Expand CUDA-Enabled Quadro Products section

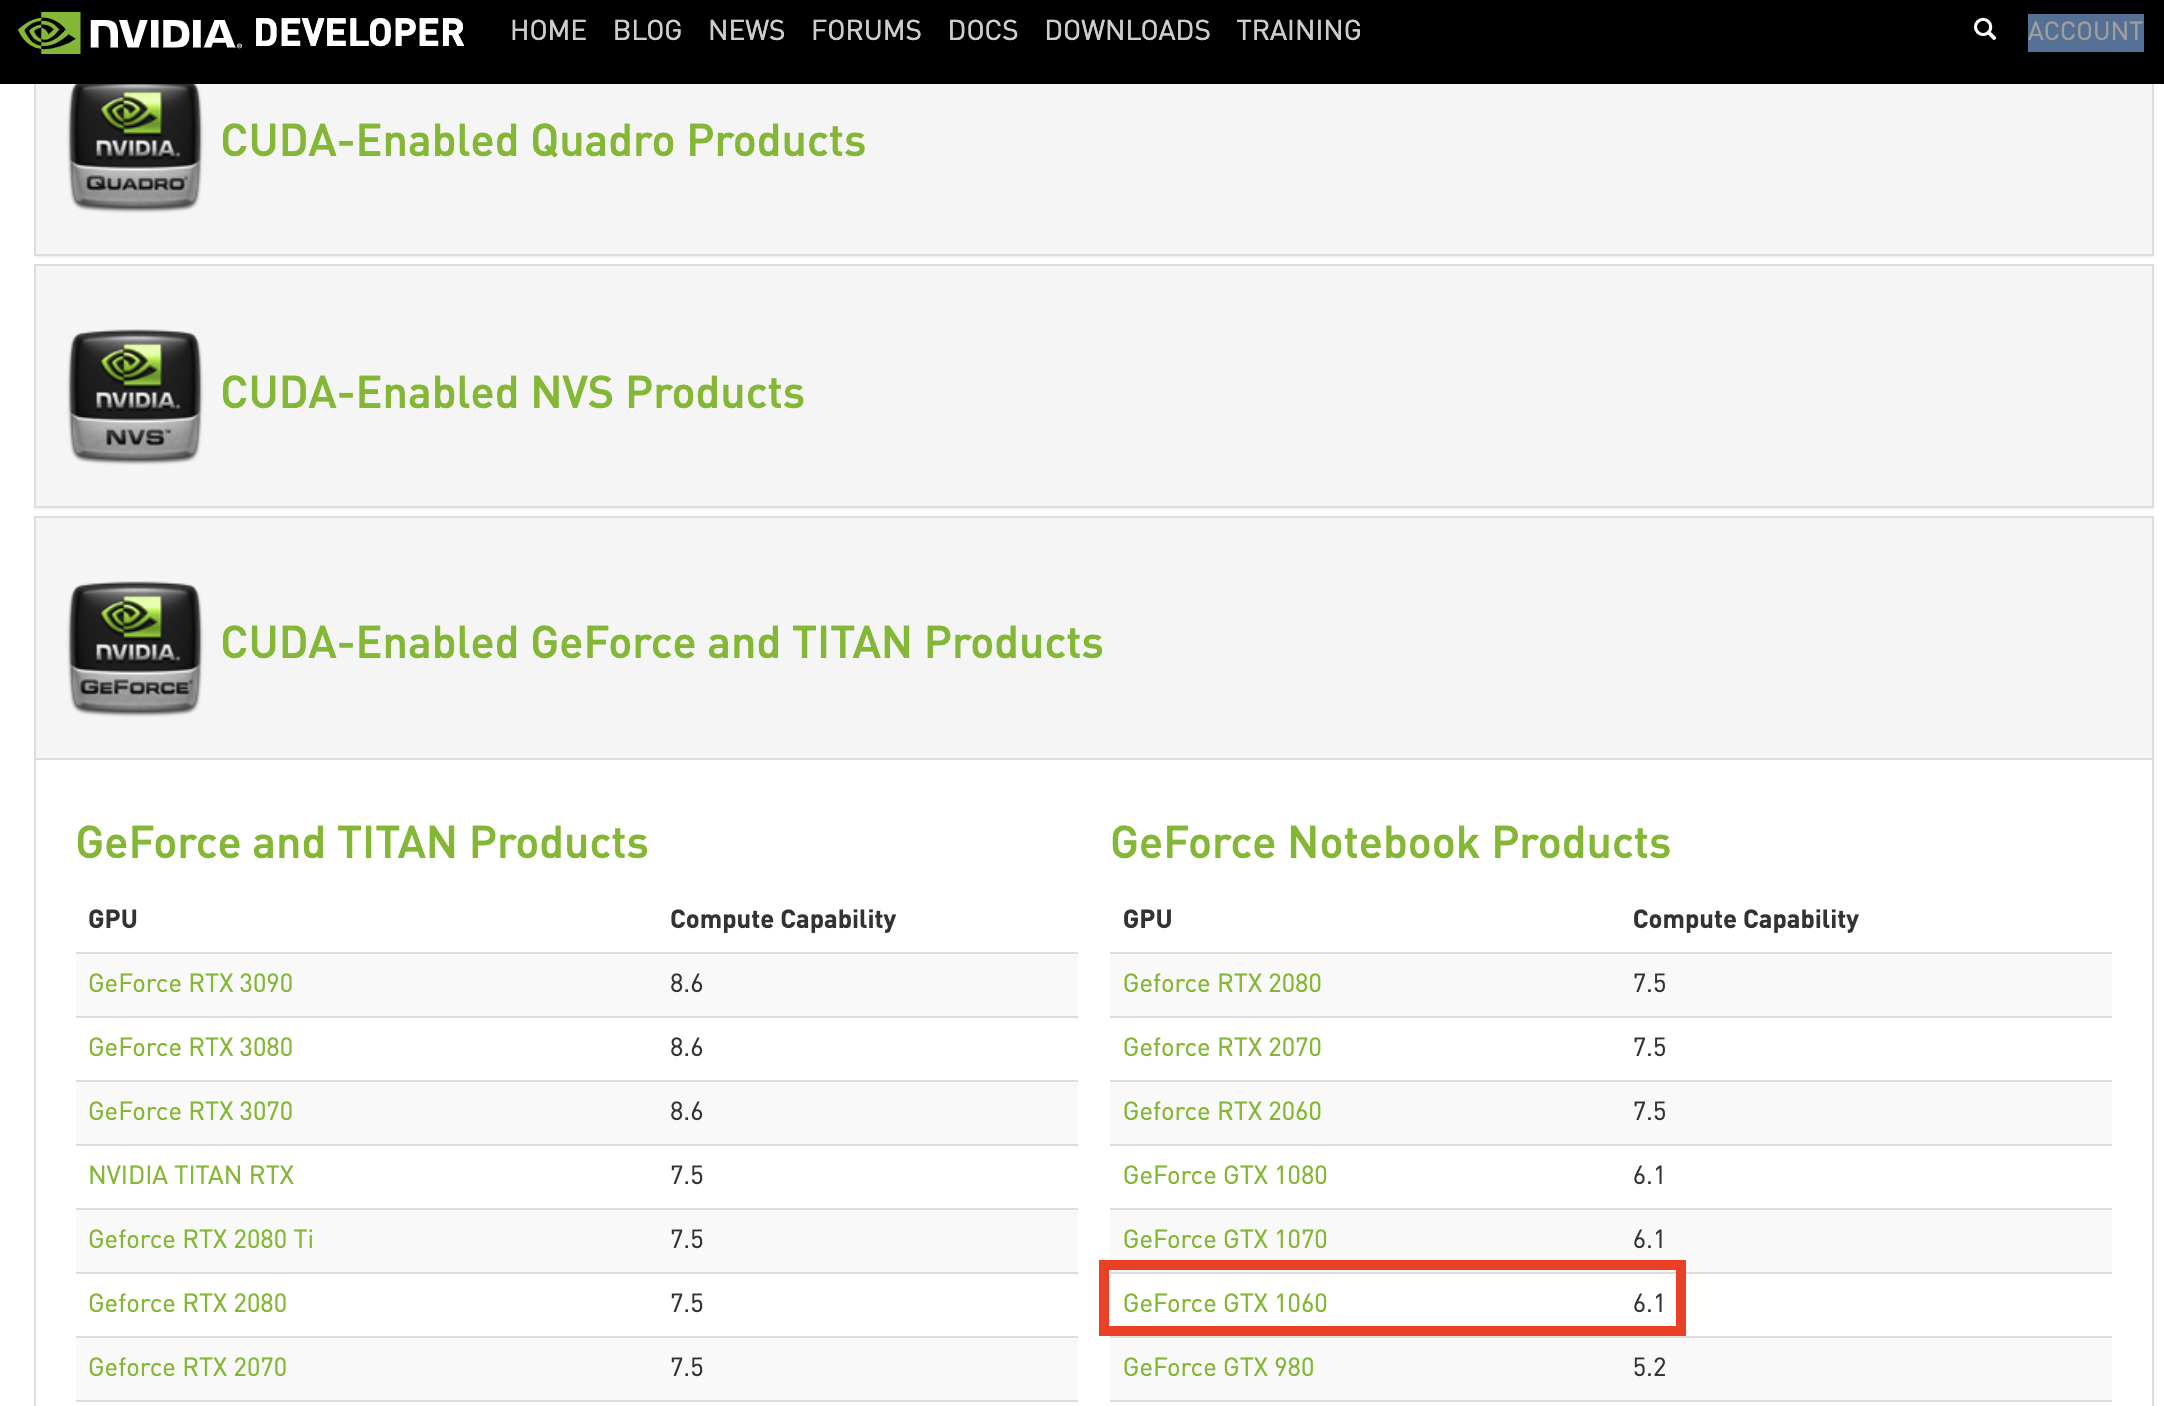click(542, 141)
